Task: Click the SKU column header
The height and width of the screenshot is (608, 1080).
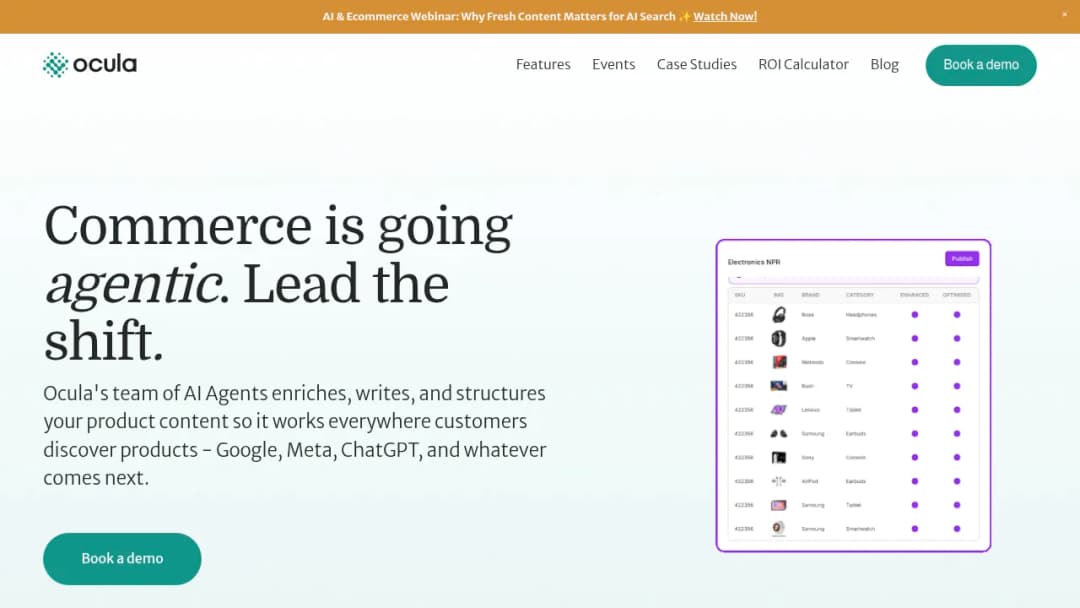Action: coord(740,295)
